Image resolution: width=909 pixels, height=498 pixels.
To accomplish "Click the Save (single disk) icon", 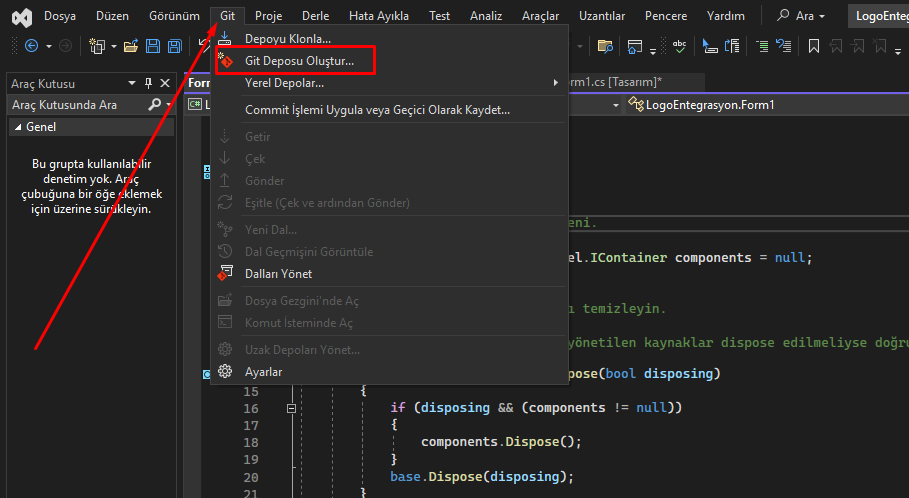I will click(x=153, y=46).
